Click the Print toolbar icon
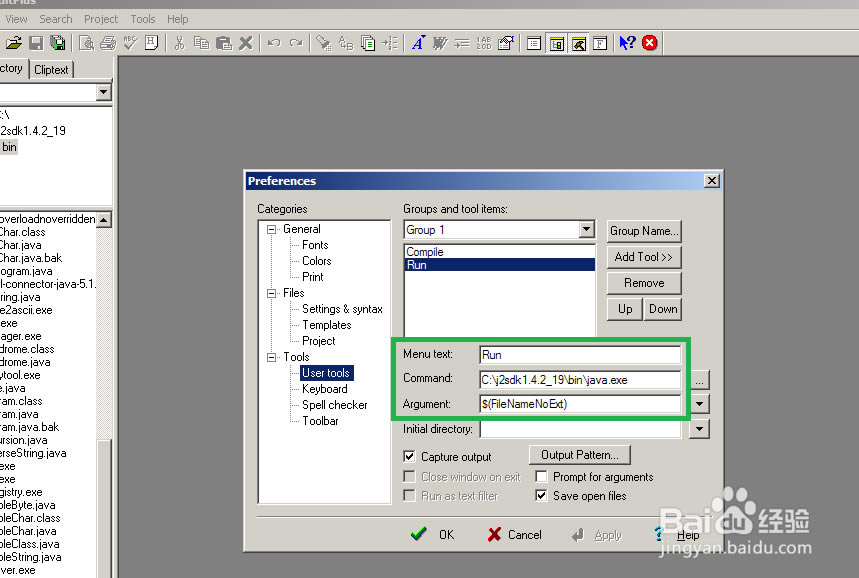The image size is (859, 578). [x=108, y=43]
